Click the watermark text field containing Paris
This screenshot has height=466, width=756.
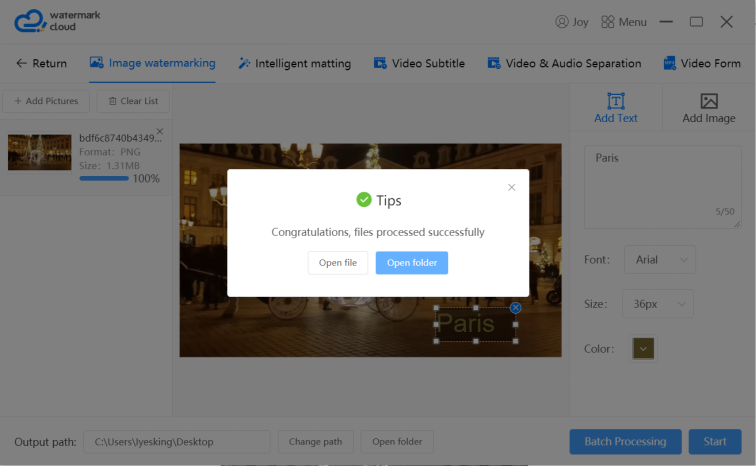pos(662,187)
